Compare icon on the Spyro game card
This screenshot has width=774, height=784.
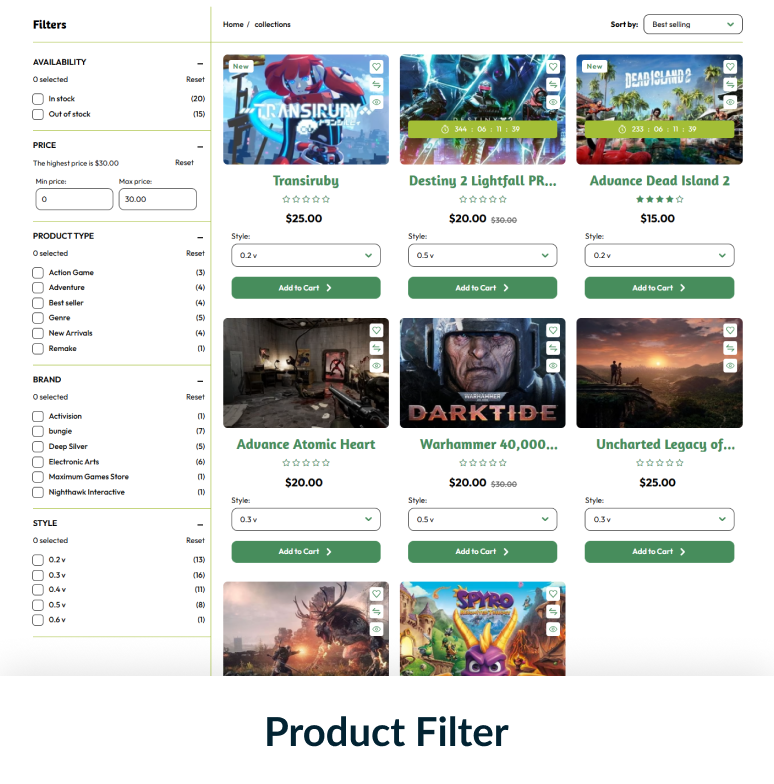553,612
